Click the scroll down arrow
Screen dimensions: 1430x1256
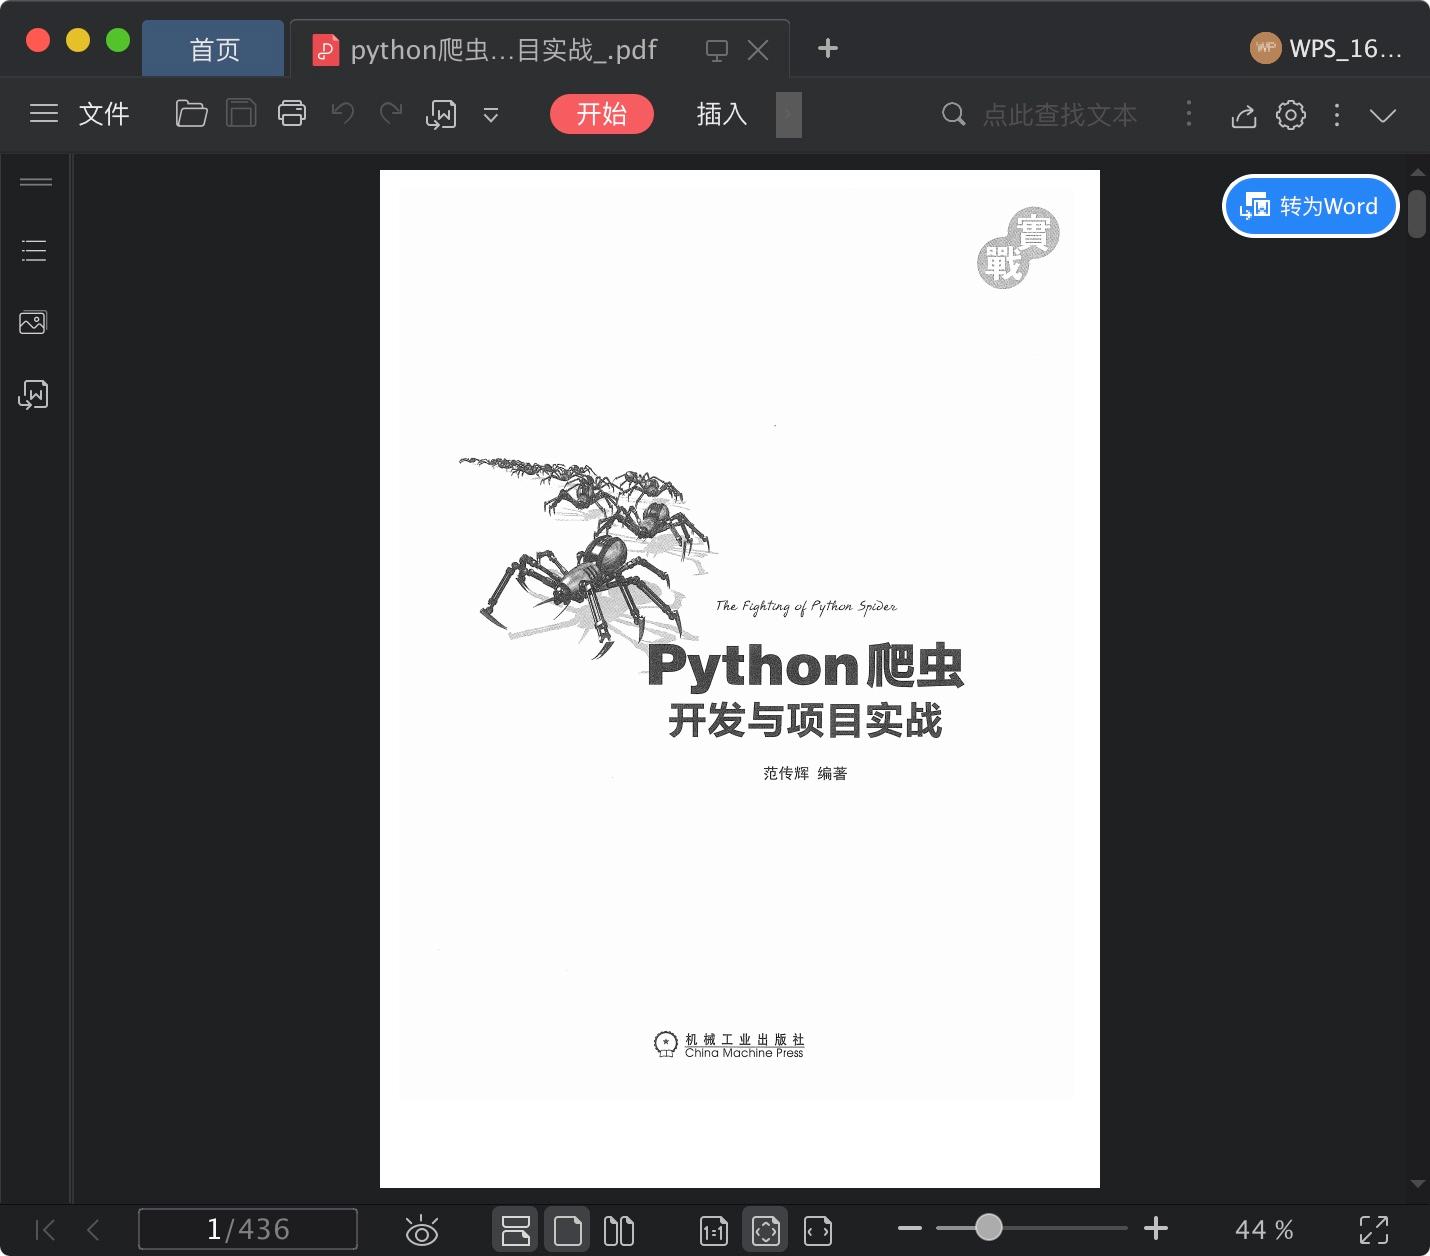coord(1417,1184)
